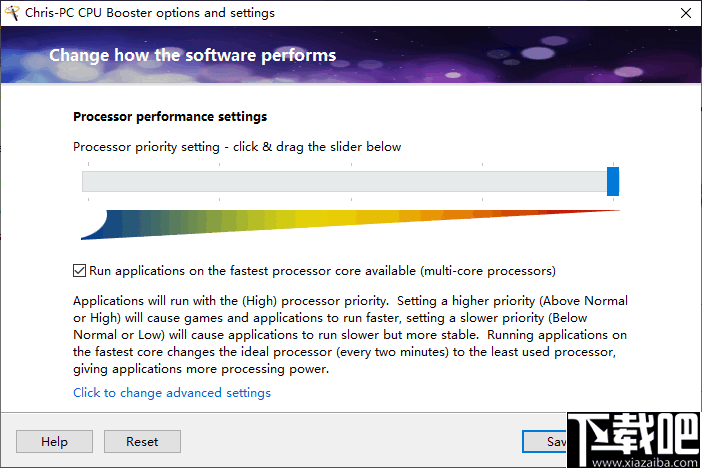Click the partially hidden Save button
This screenshot has width=702, height=468.
tap(545, 441)
